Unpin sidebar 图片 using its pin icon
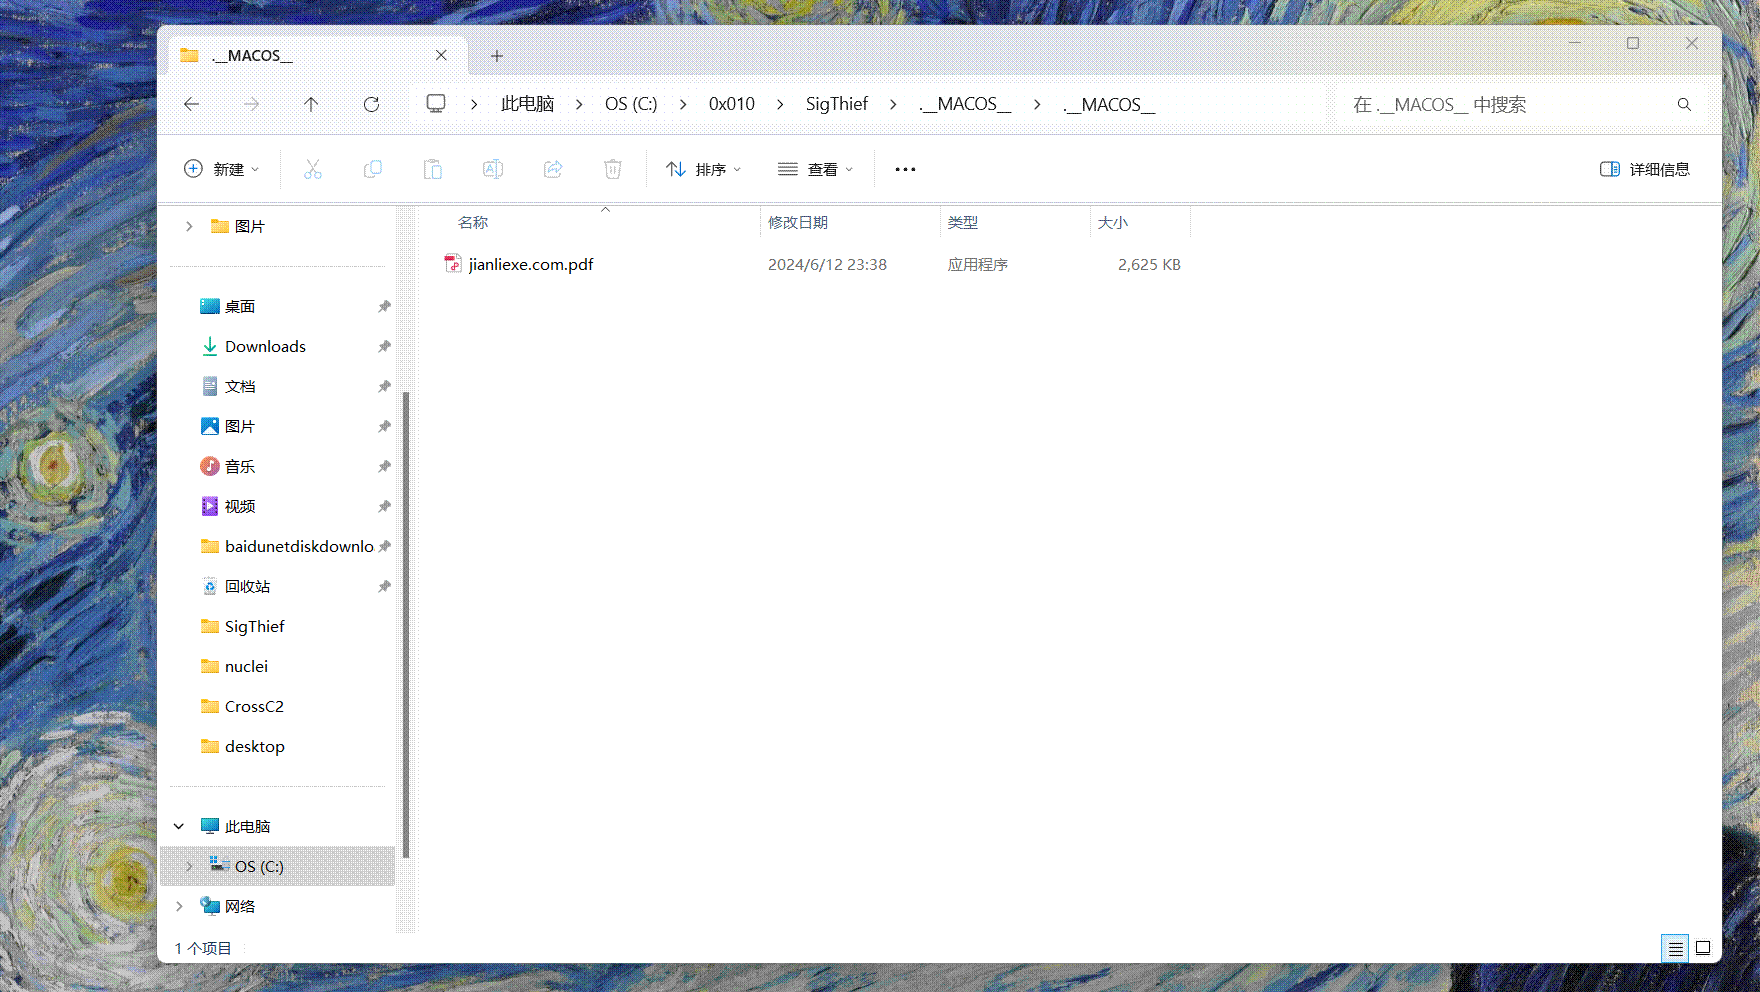This screenshot has height=992, width=1760. [x=384, y=426]
